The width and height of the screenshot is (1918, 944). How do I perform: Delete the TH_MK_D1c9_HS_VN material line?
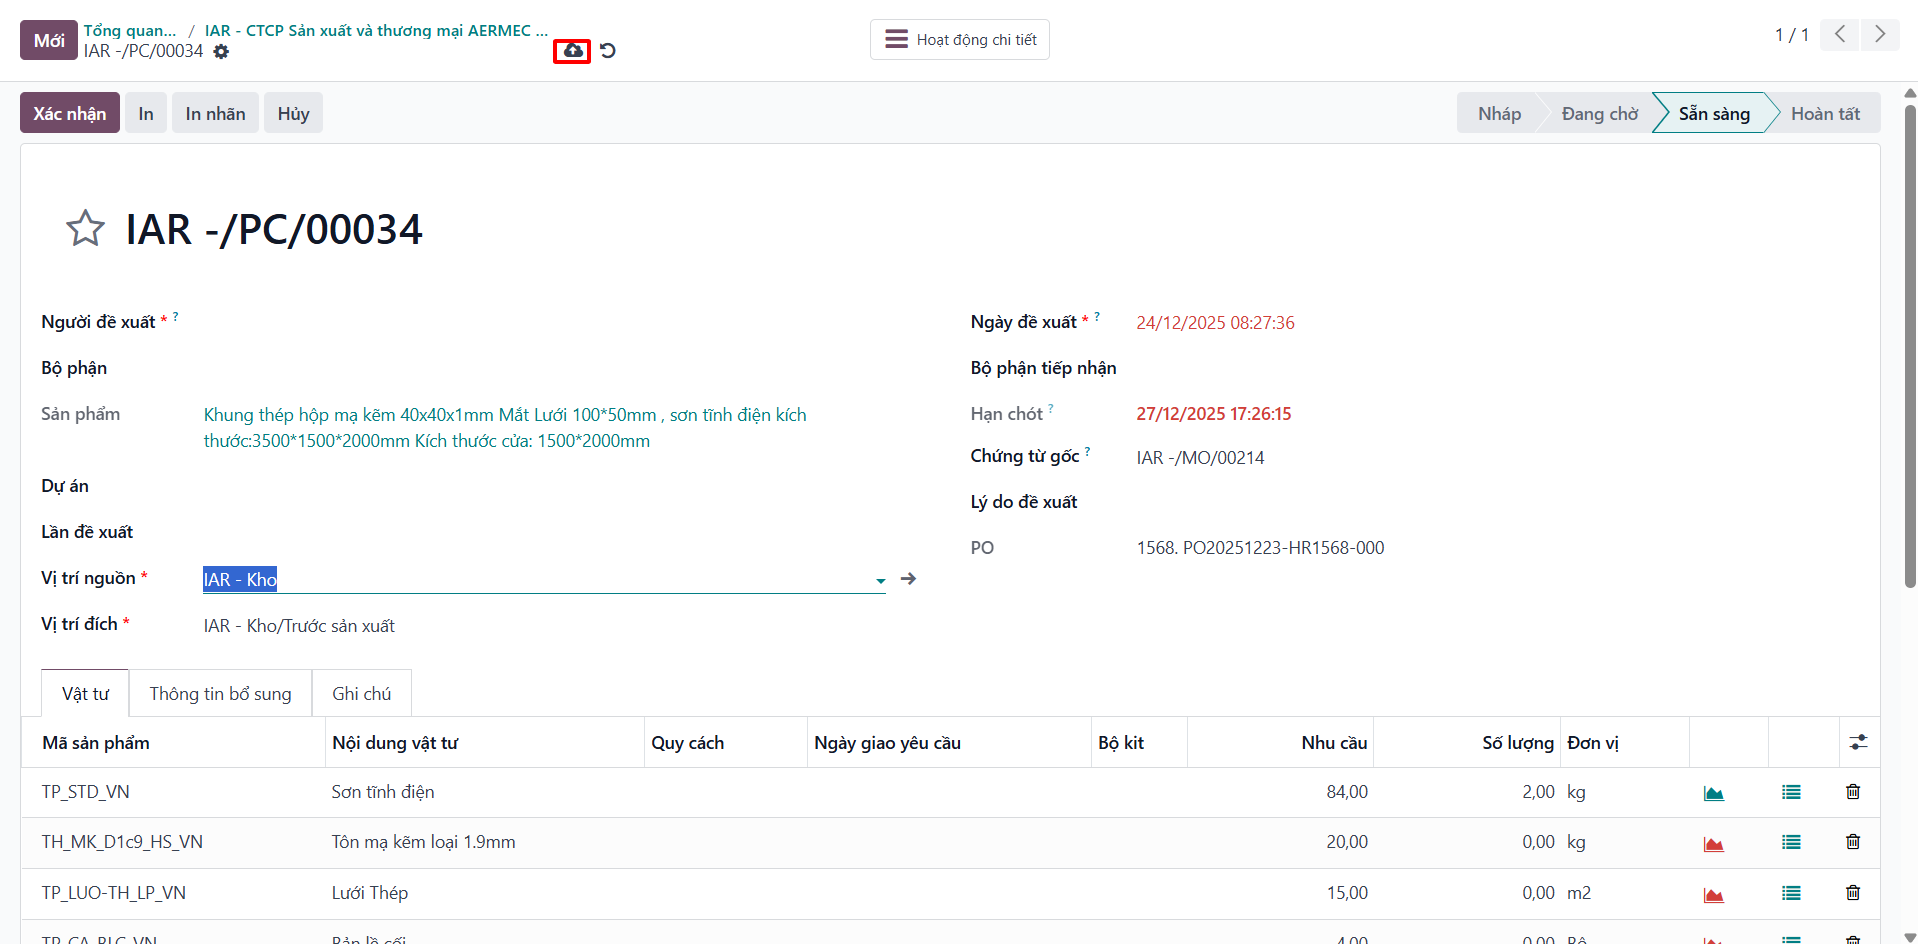(1853, 842)
